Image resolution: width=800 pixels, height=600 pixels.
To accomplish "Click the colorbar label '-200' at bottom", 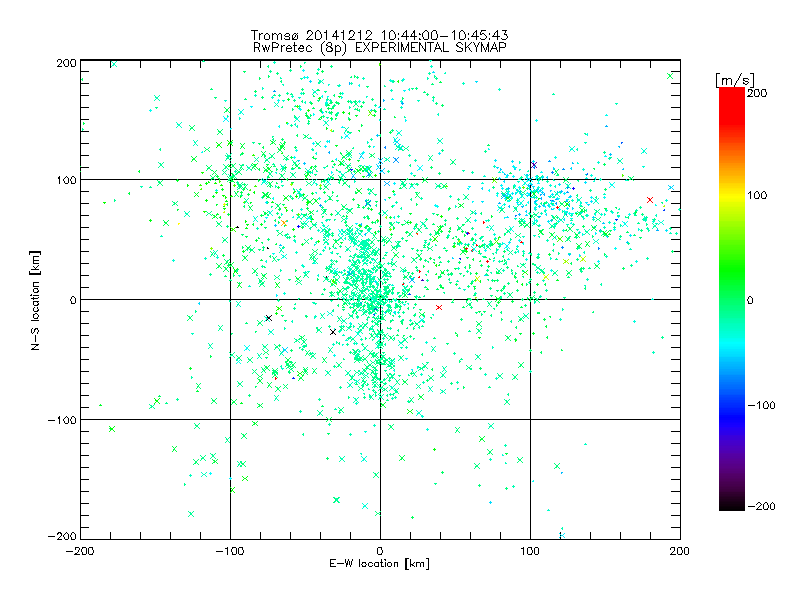I will click(761, 506).
